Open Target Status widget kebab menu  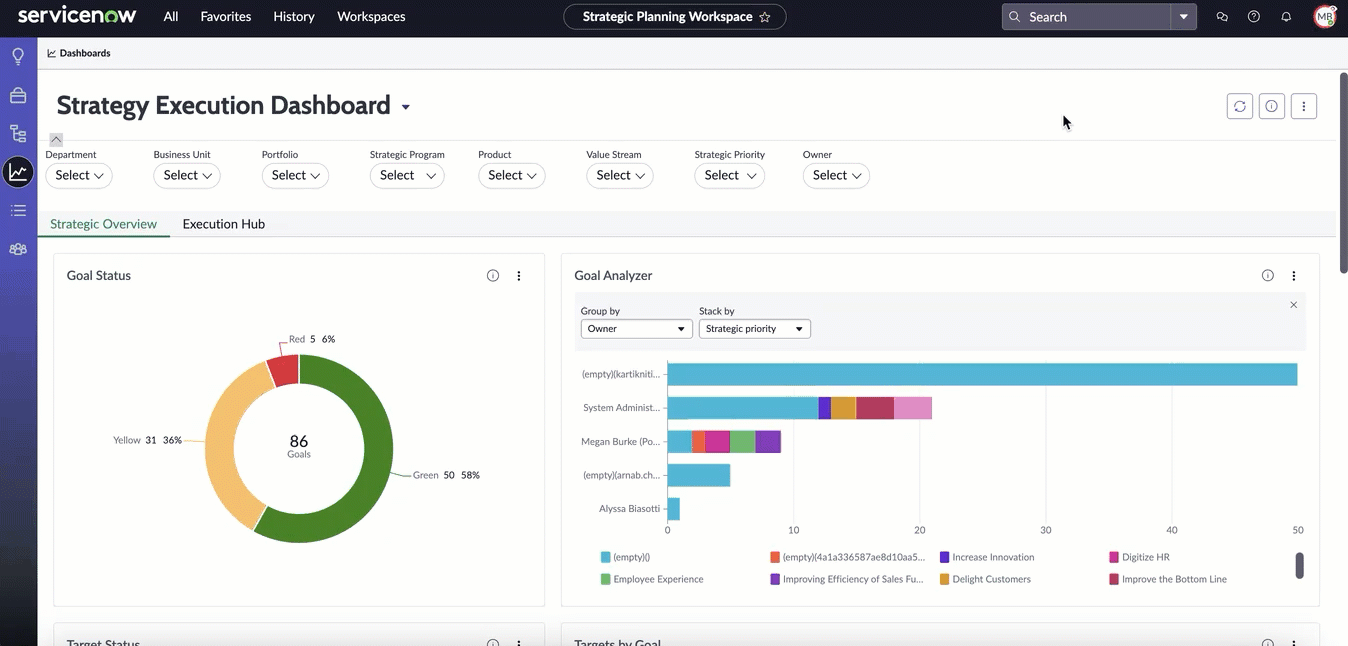click(519, 644)
